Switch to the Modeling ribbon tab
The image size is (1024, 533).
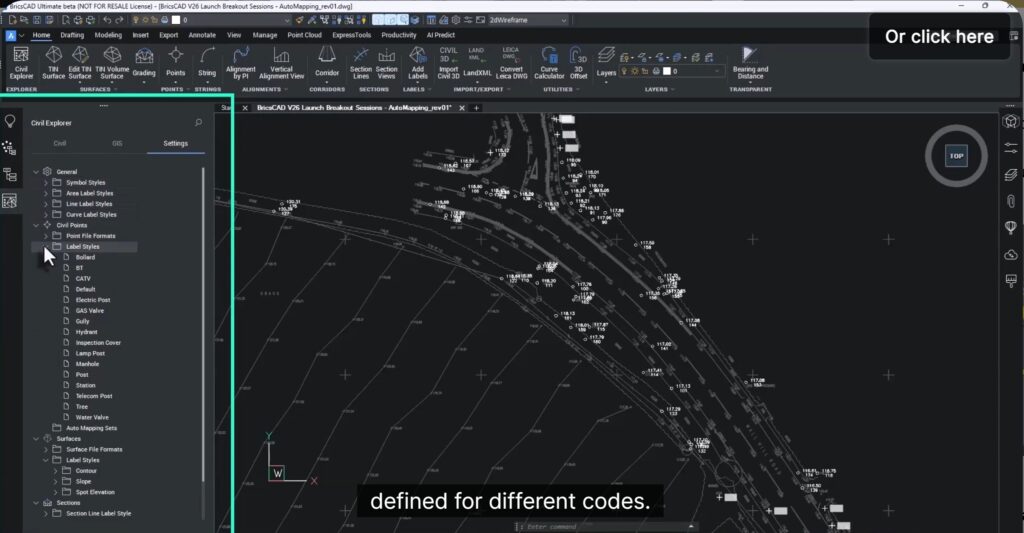108,35
